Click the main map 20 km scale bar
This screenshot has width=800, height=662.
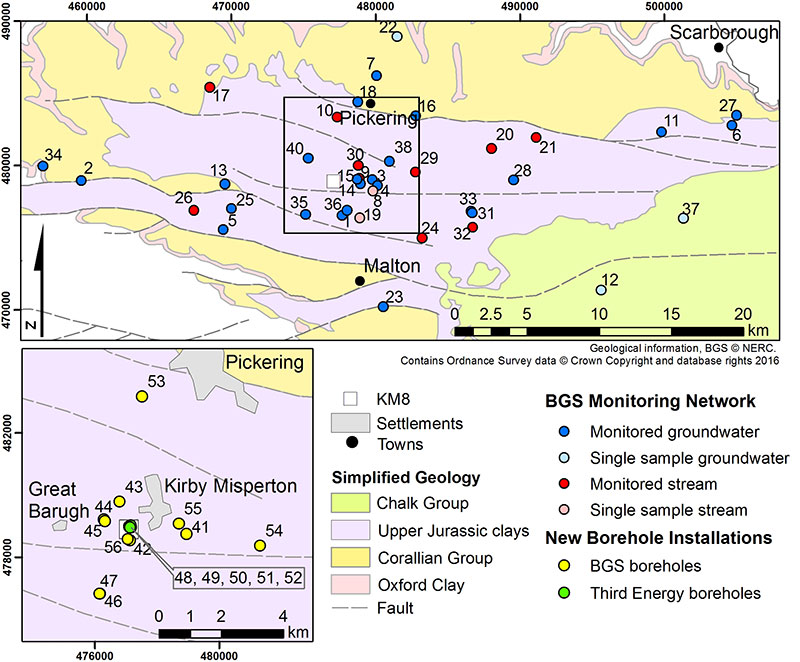[x=601, y=331]
